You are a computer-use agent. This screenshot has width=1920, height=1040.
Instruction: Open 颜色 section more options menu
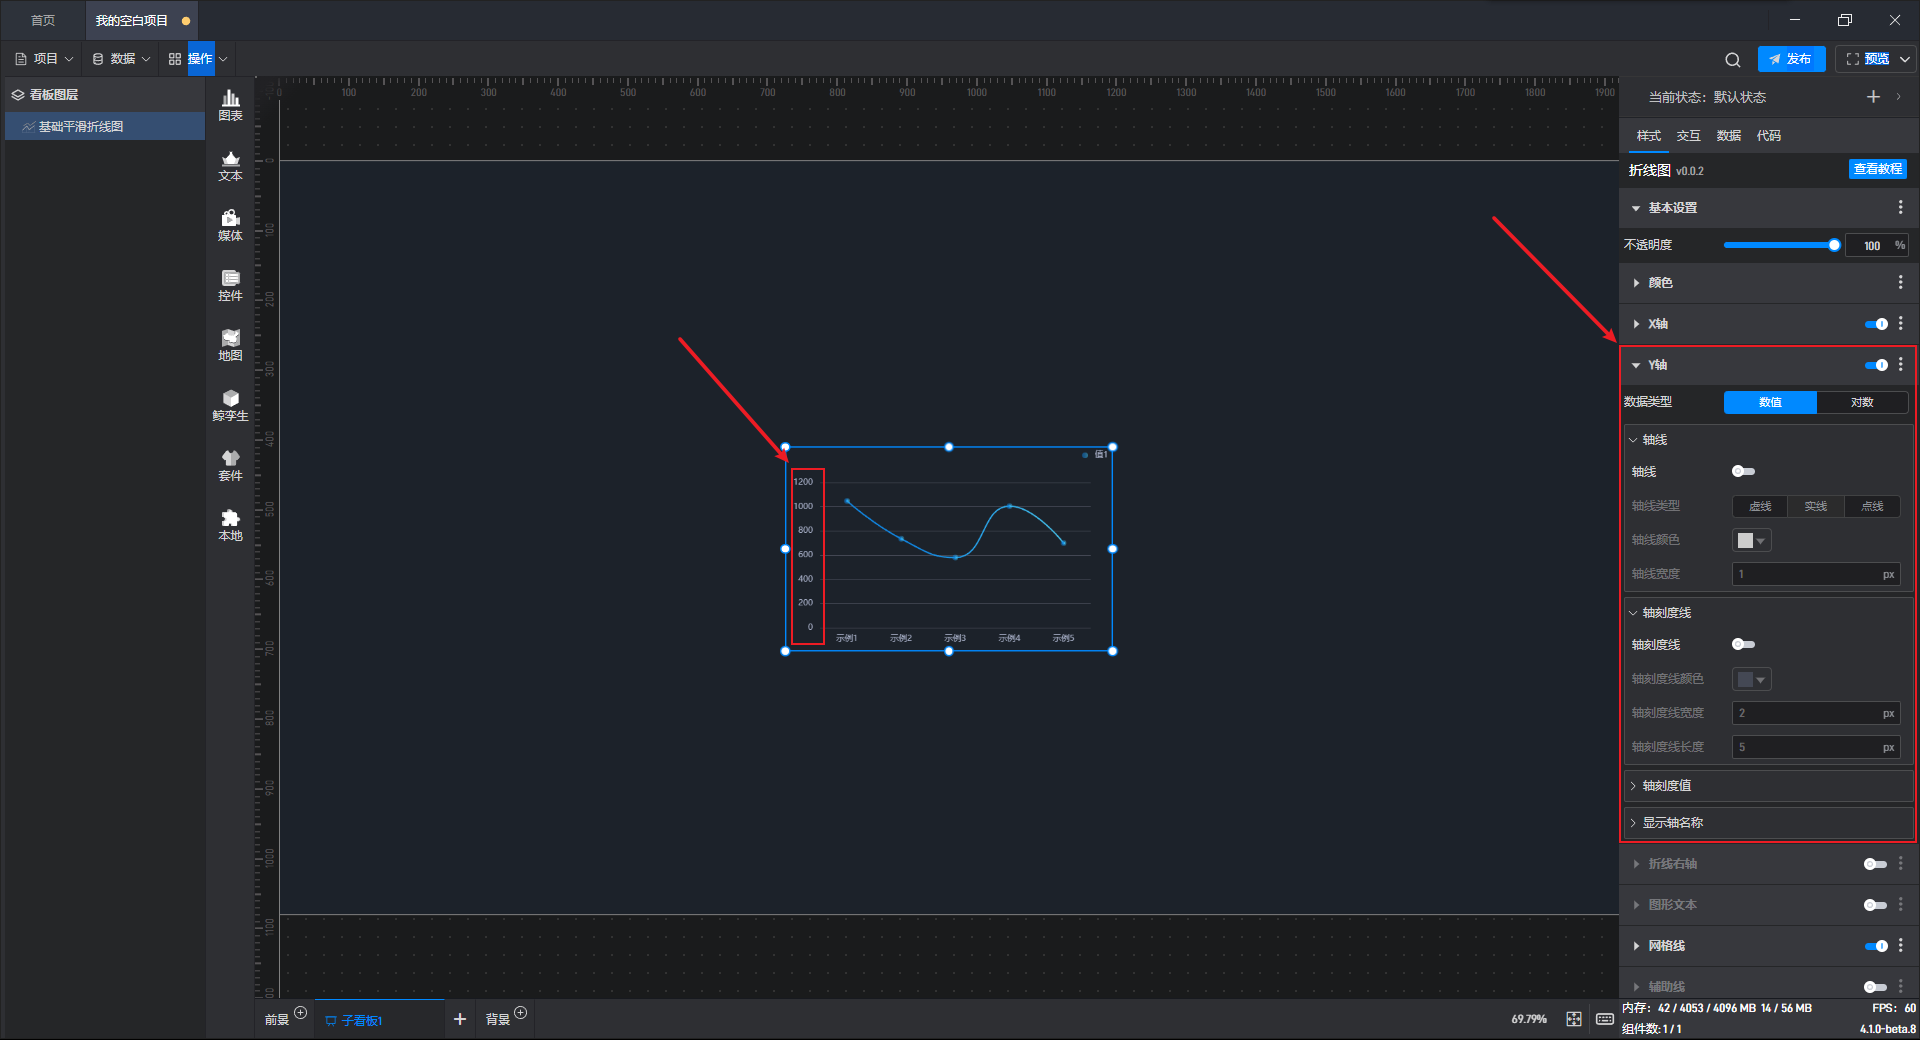click(1901, 283)
